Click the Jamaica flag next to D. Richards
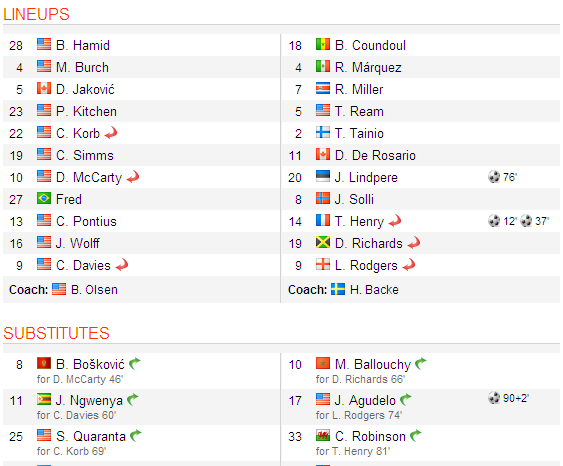The width and height of the screenshot is (563, 466). click(x=323, y=242)
